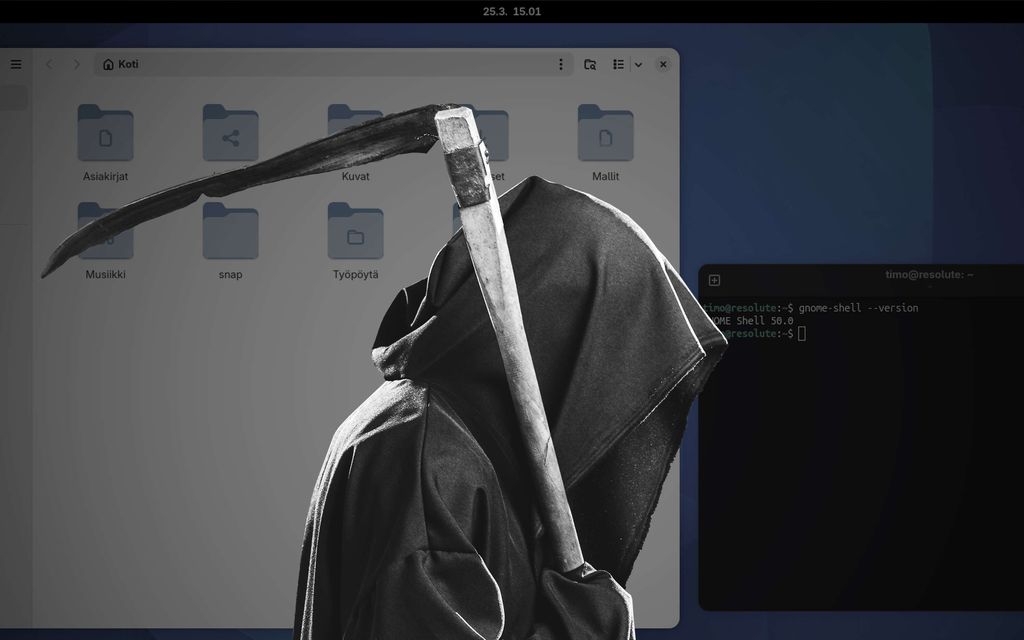This screenshot has width=1024, height=640.
Task: Click the home icon in the path bar
Action: pos(108,64)
